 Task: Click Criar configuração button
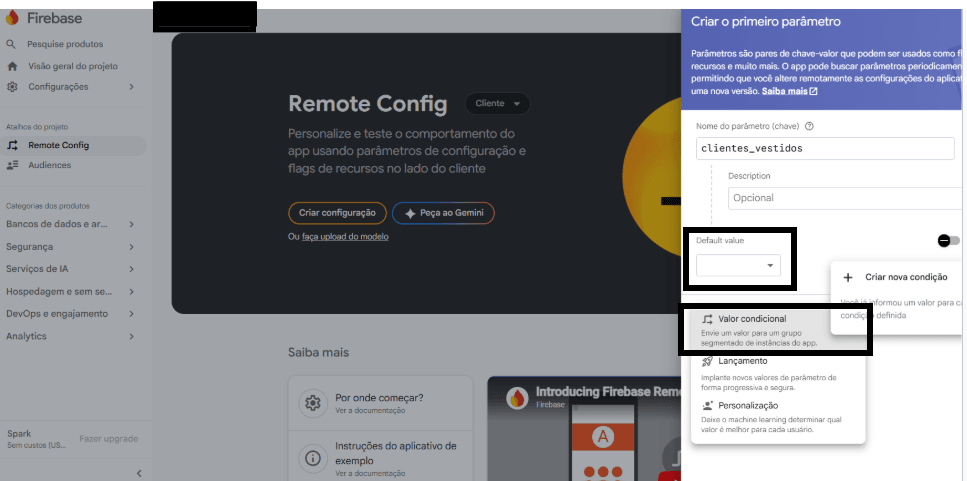tap(337, 213)
